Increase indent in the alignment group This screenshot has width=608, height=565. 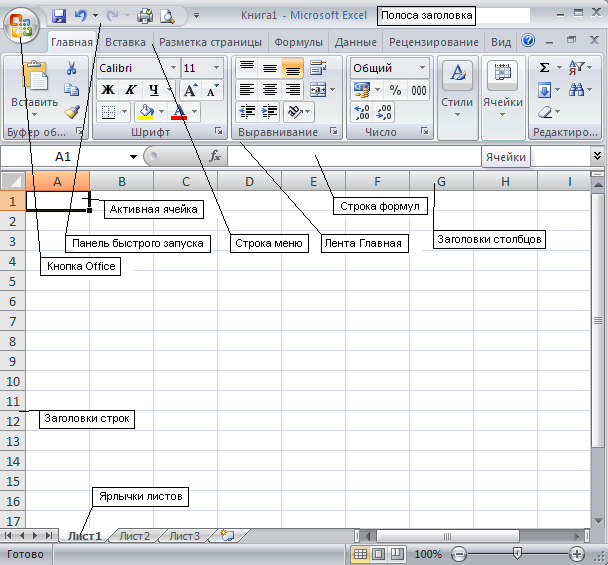269,112
